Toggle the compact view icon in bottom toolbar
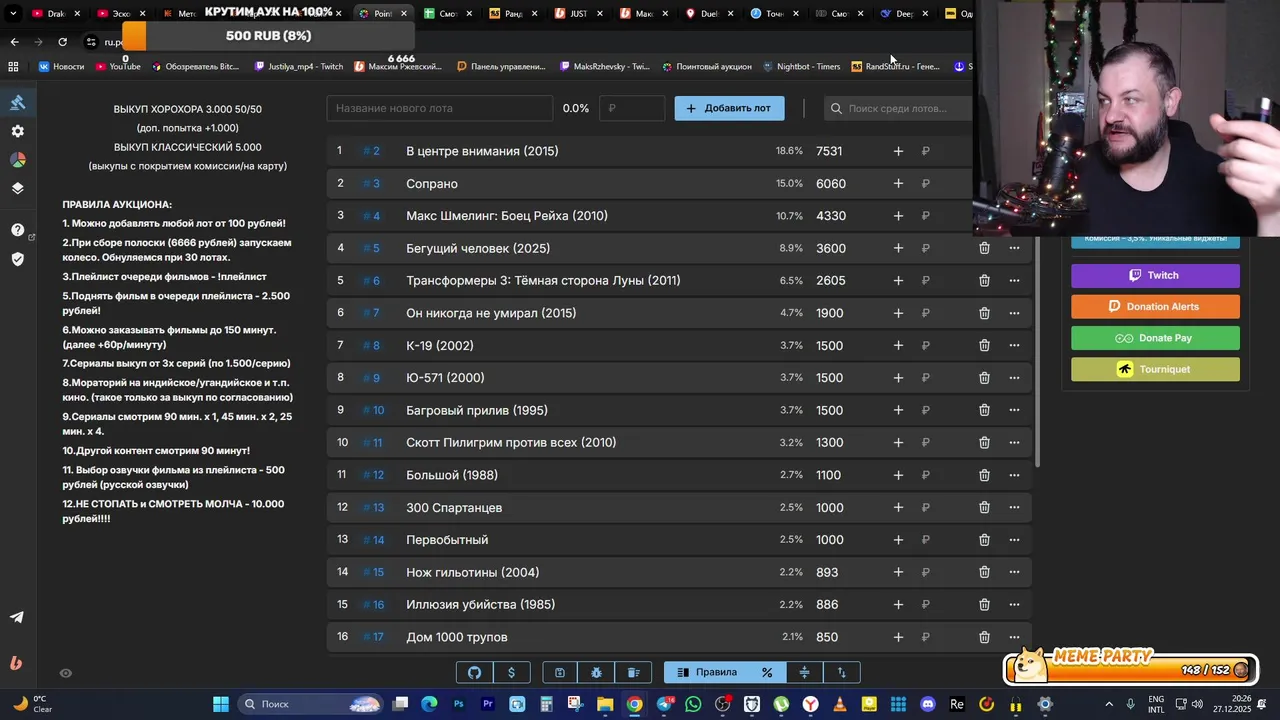Viewport: 1280px width, 720px height. (804, 672)
